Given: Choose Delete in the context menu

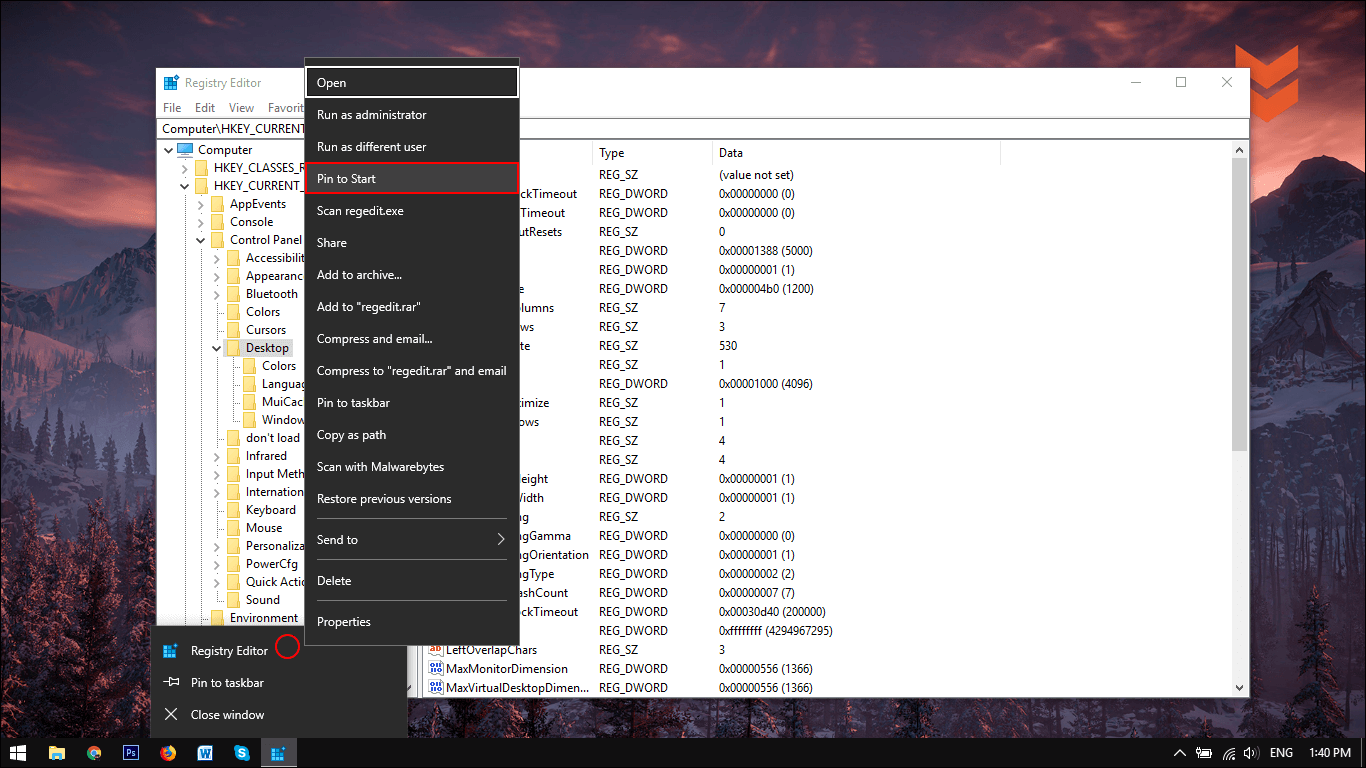Looking at the screenshot, I should (412, 581).
